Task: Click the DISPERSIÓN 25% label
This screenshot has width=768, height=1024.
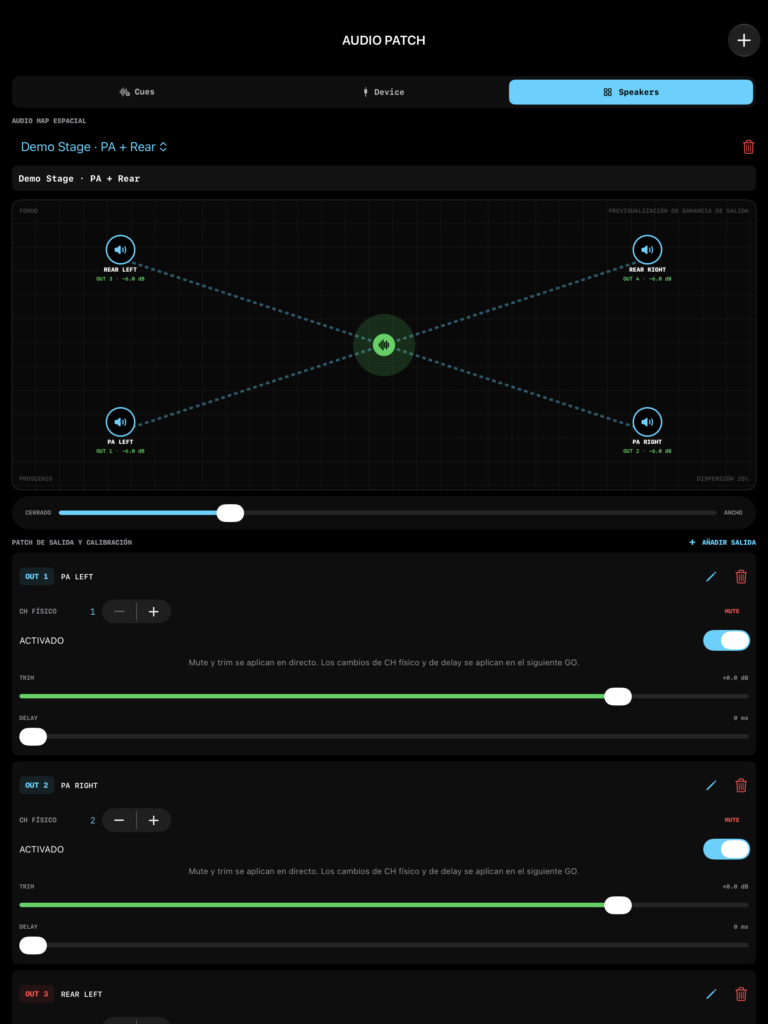Action: [722, 479]
